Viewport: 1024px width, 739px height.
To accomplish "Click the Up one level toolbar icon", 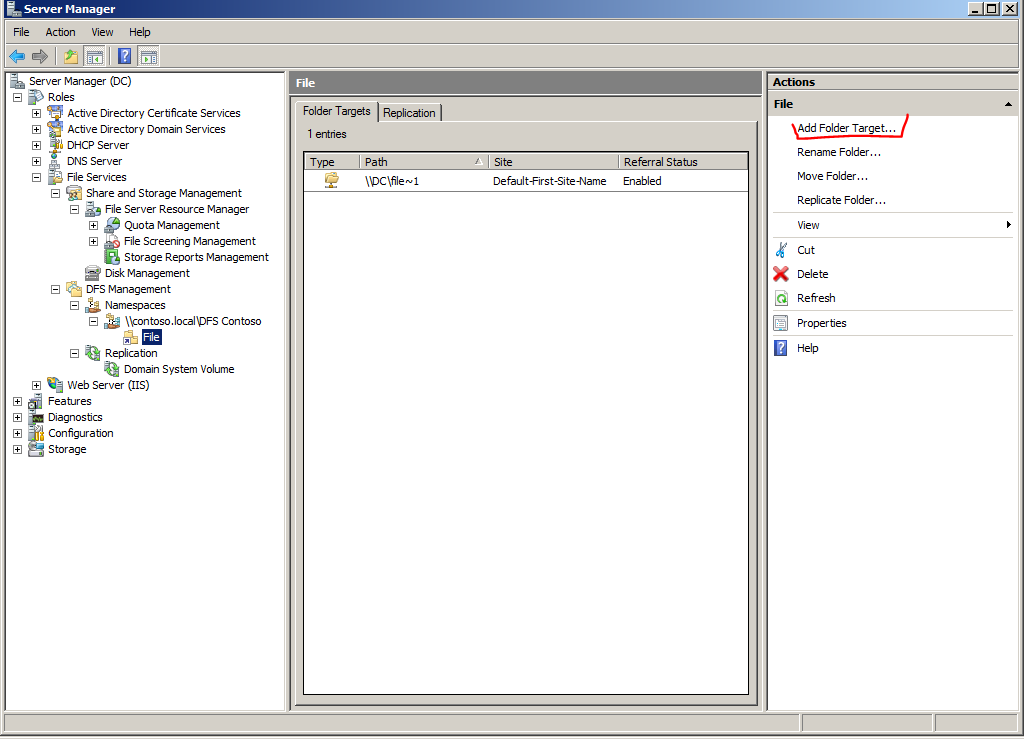I will click(x=71, y=57).
